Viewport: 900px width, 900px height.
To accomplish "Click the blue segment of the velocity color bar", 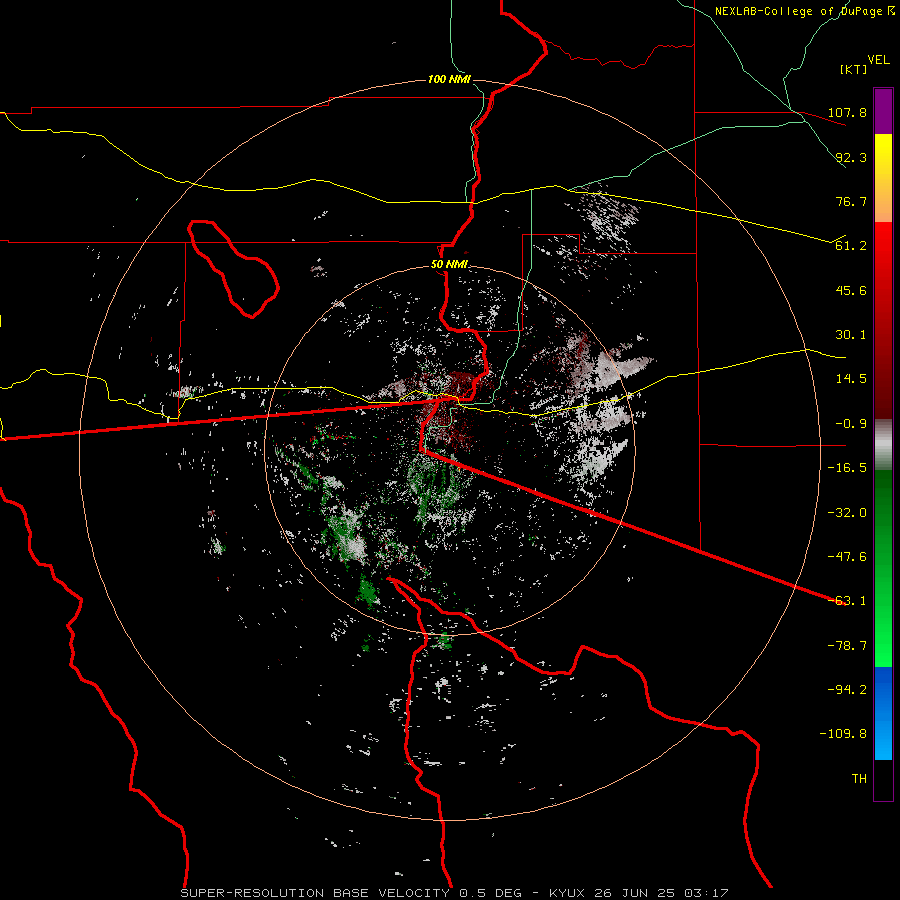I will pos(883,713).
